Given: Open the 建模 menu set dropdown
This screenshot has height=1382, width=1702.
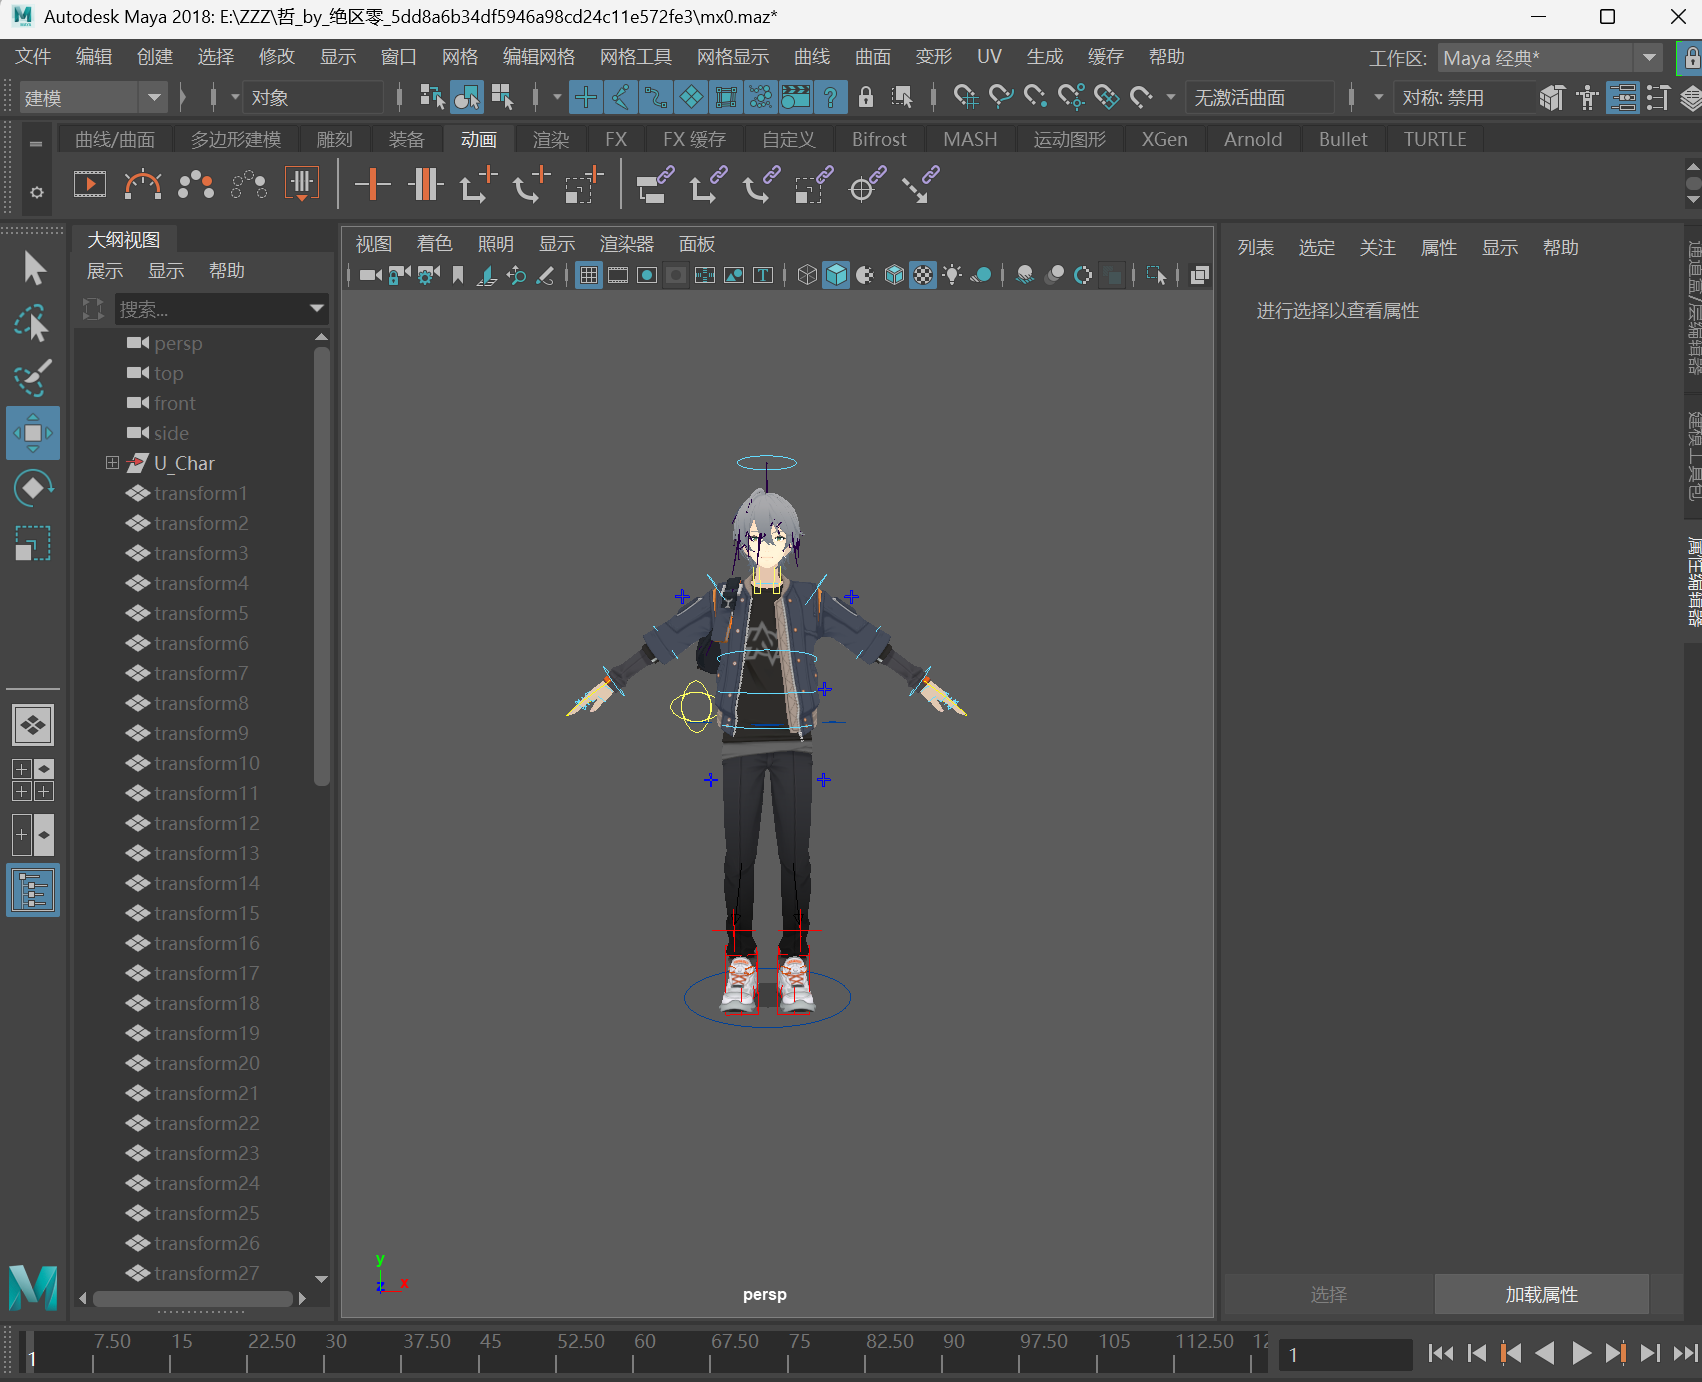Looking at the screenshot, I should click(154, 98).
